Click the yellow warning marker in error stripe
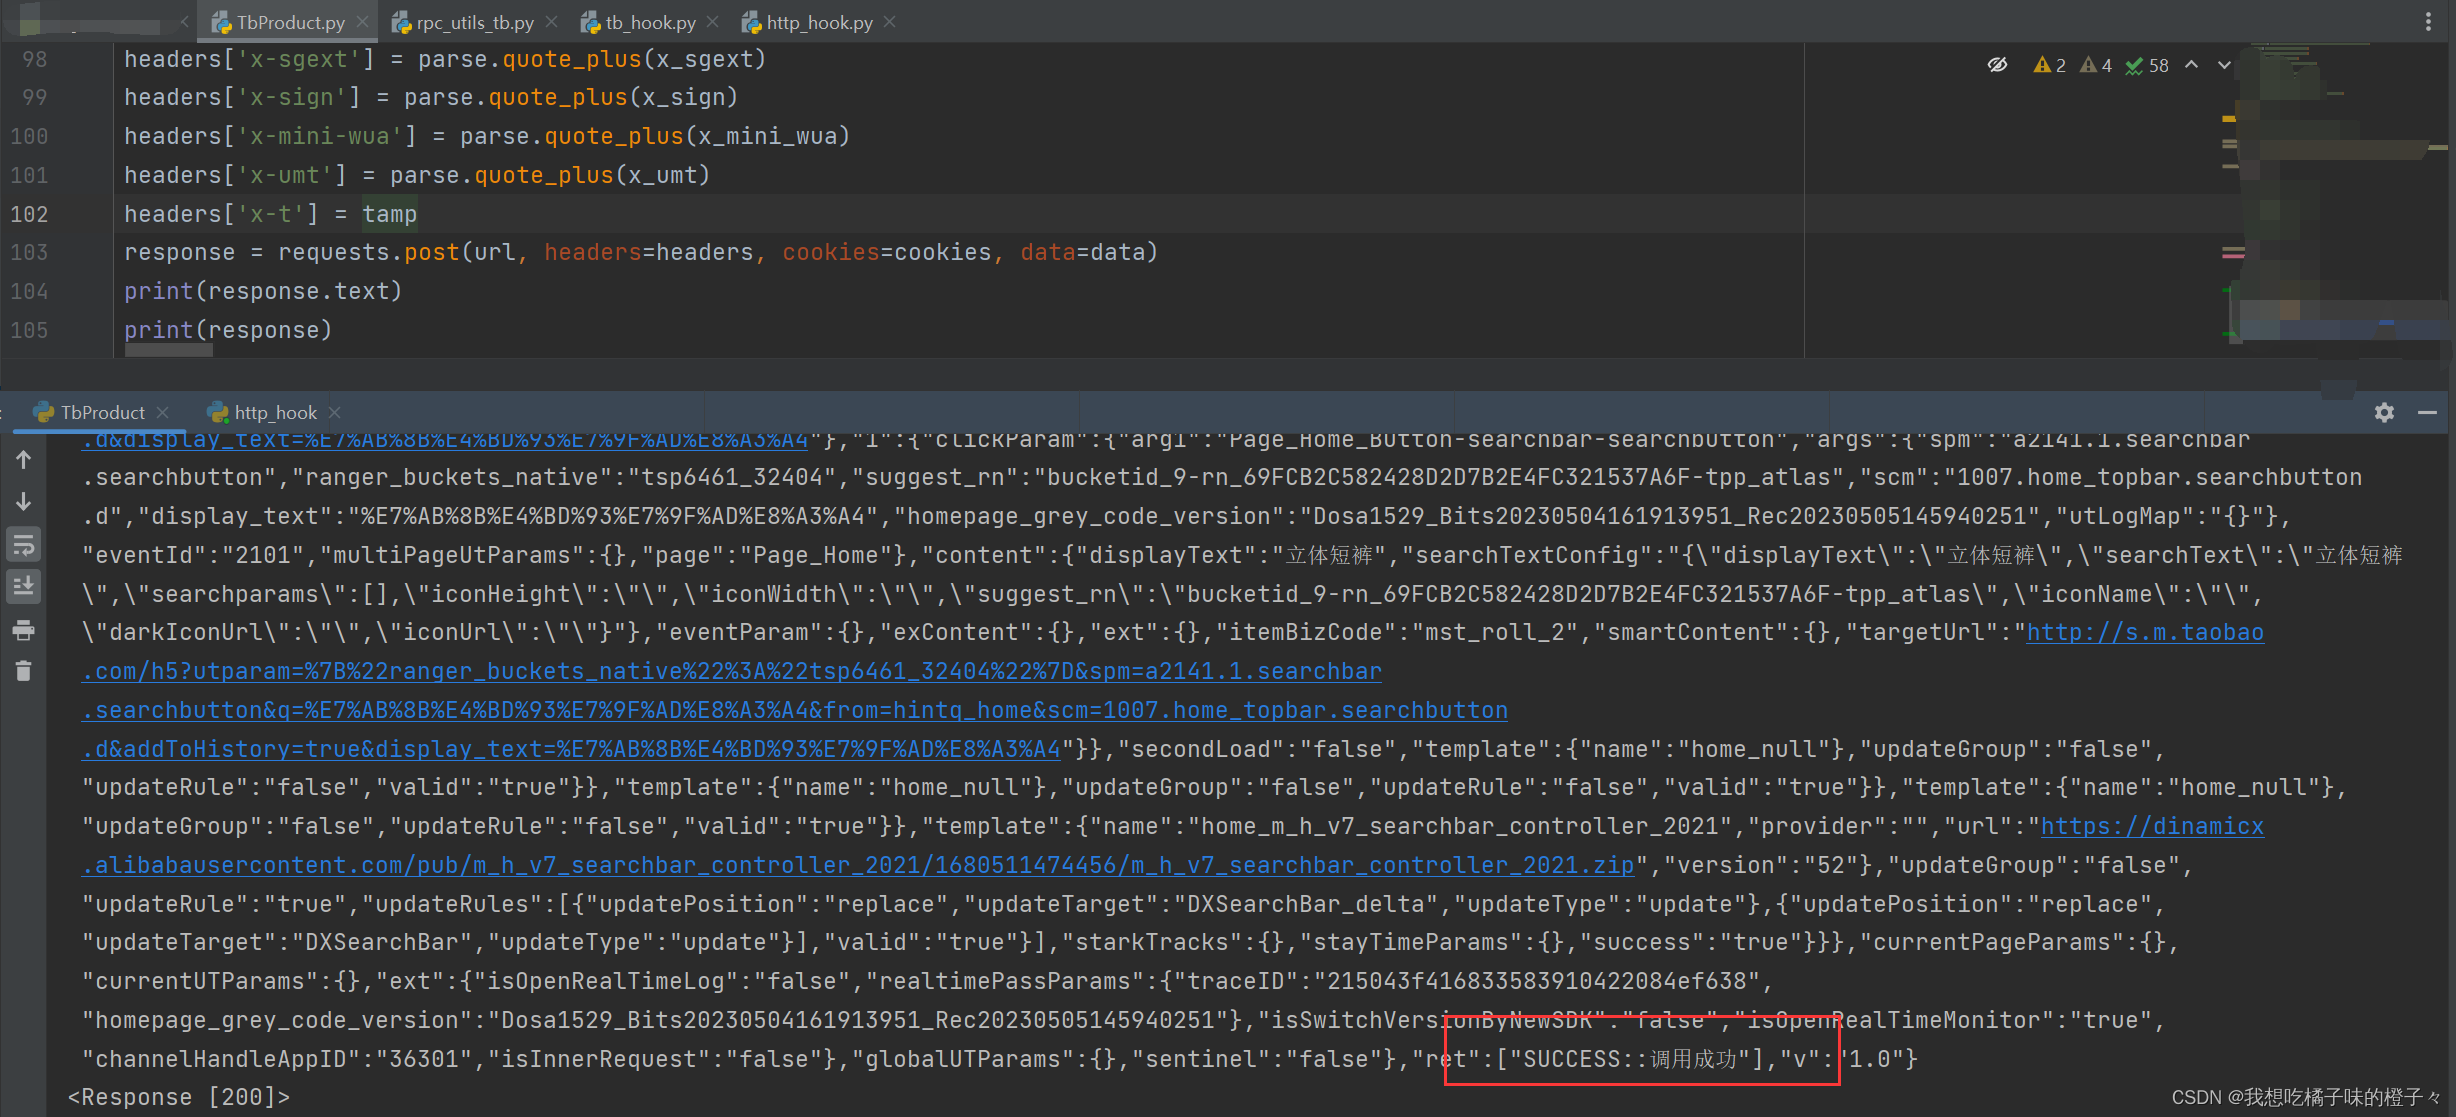Viewport: 2456px width, 1117px height. coord(2228,119)
